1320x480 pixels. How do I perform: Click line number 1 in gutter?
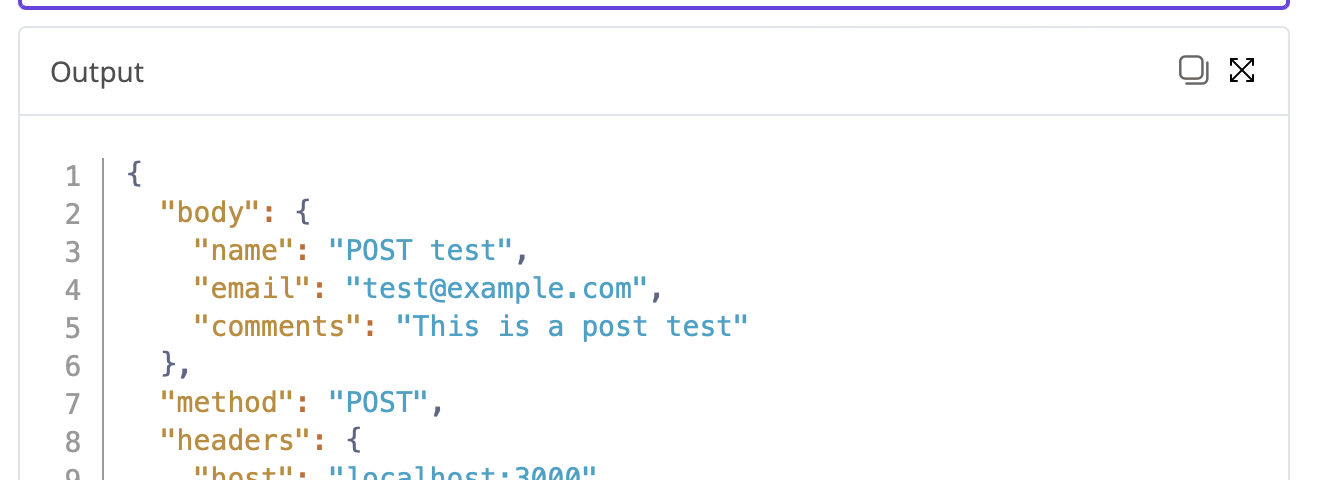pos(72,176)
